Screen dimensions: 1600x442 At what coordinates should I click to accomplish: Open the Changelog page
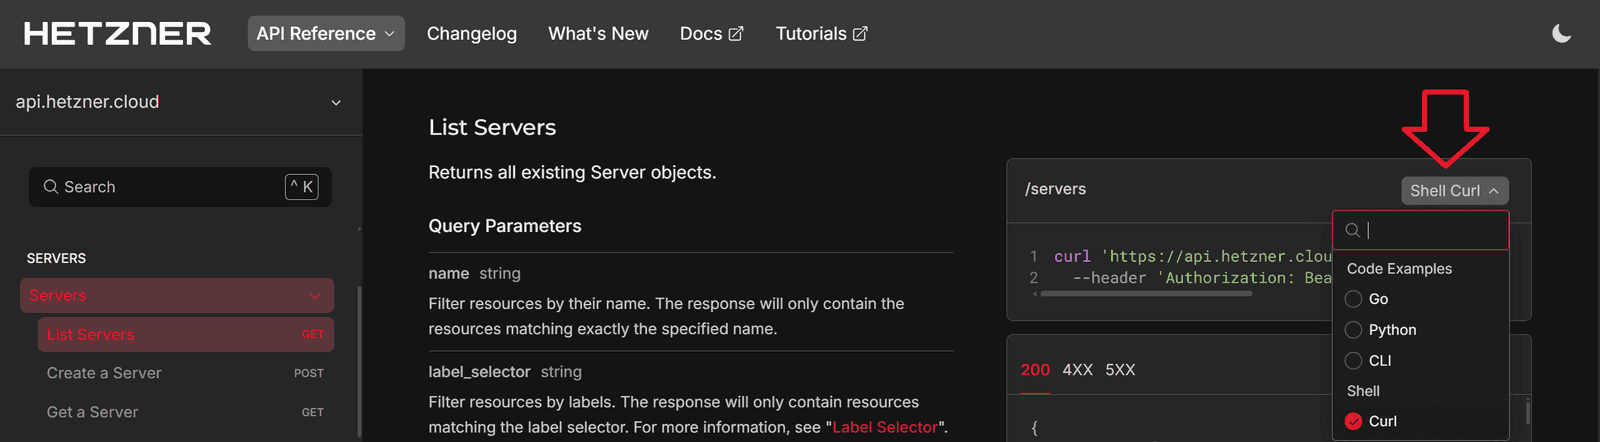tap(472, 33)
